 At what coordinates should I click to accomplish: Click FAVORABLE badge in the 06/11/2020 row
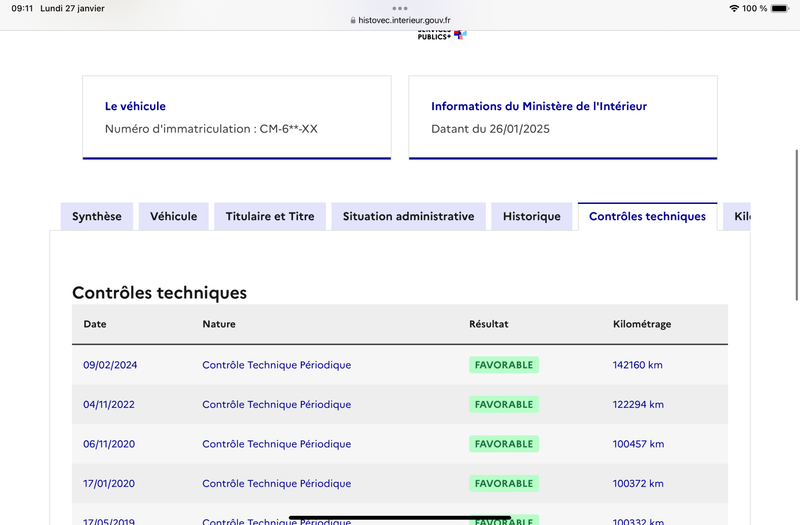504,444
